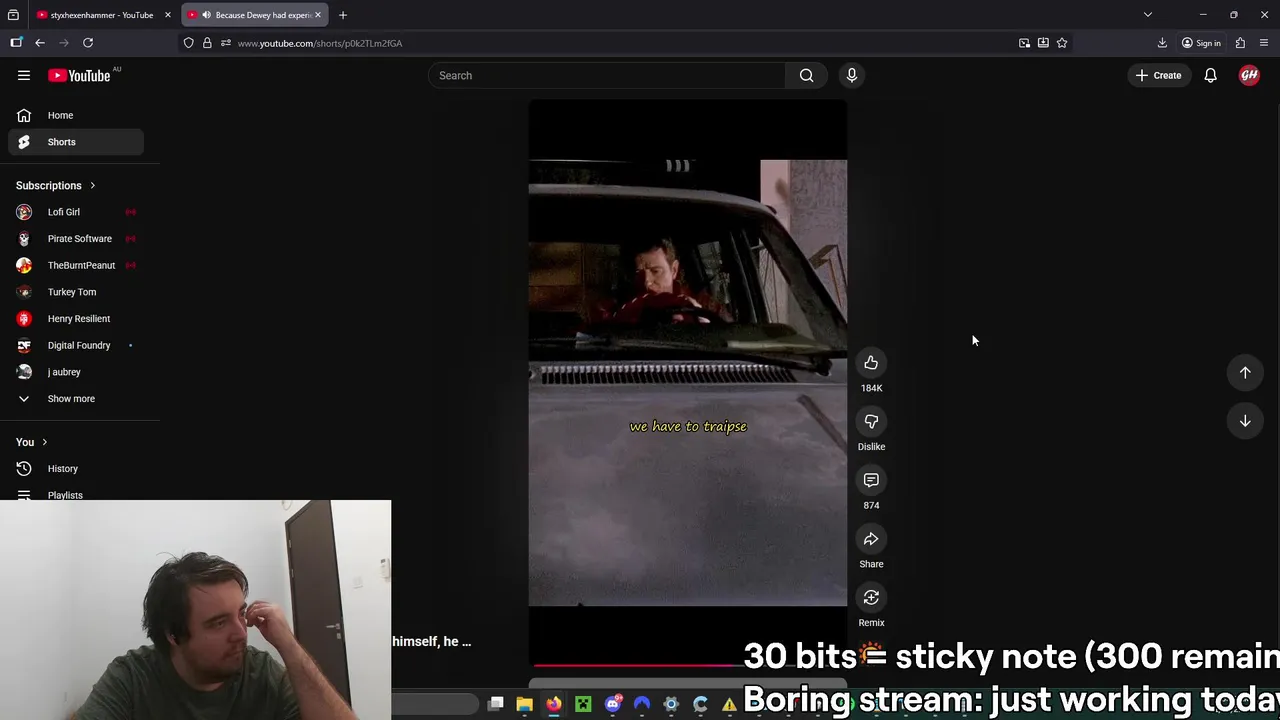Open Firefox from the taskbar
1280x720 pixels.
[x=554, y=704]
